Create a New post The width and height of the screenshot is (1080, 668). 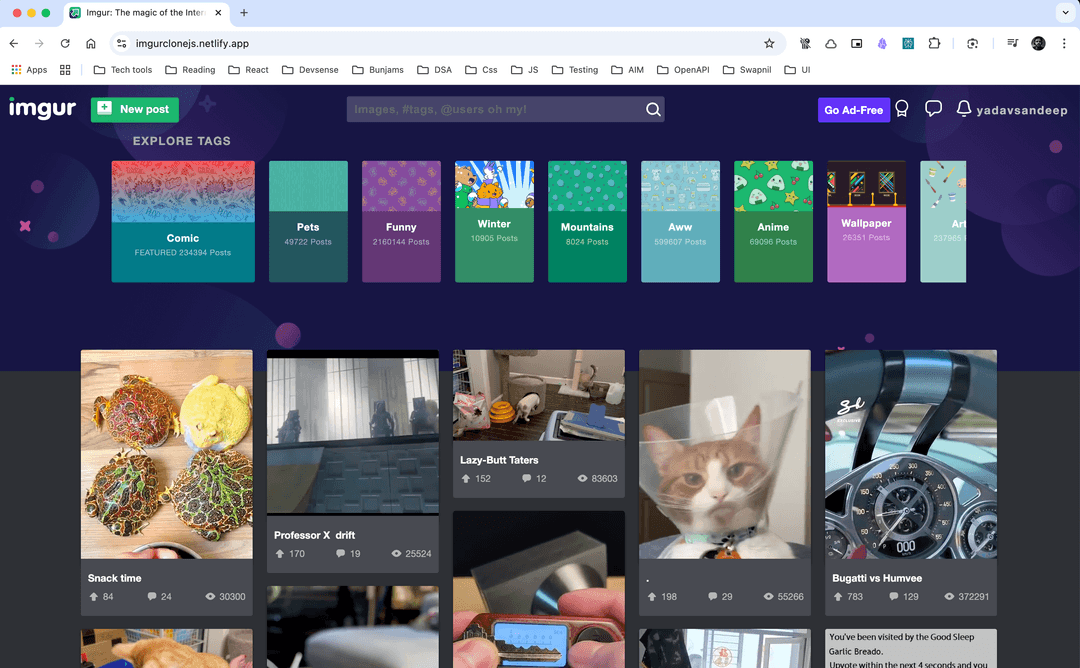[x=135, y=109]
